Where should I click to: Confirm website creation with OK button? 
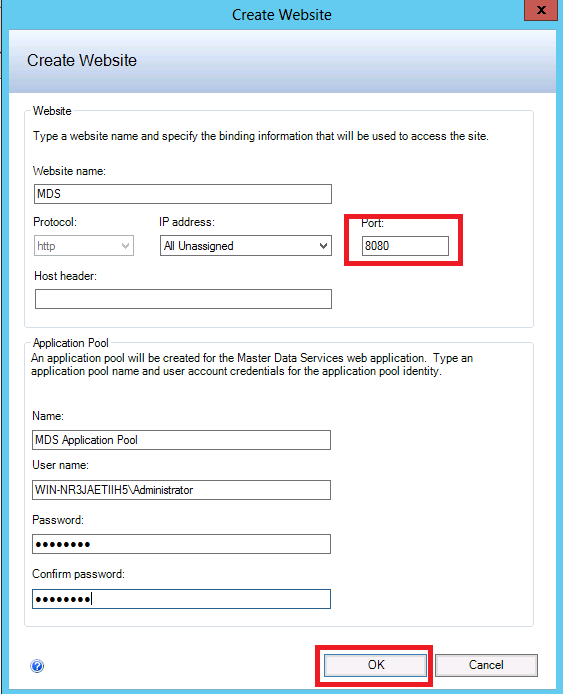(x=375, y=665)
